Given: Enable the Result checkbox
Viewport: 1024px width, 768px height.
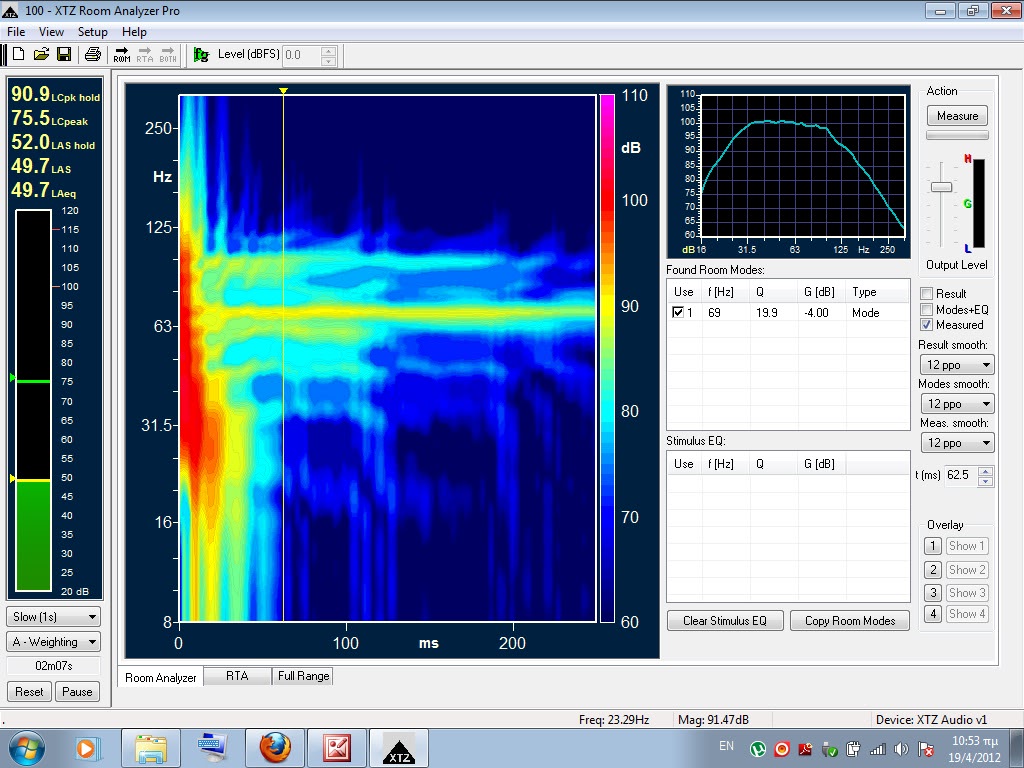Looking at the screenshot, I should click(927, 294).
